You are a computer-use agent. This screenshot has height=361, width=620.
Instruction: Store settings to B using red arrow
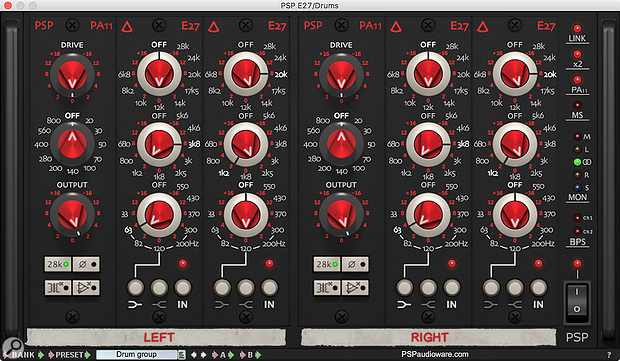242,355
